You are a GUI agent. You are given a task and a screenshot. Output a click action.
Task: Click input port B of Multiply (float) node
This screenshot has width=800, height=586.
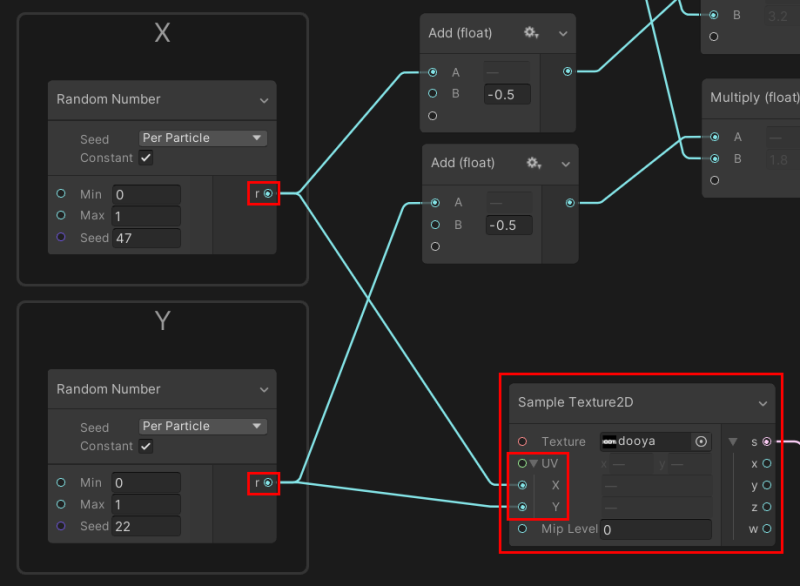point(714,159)
